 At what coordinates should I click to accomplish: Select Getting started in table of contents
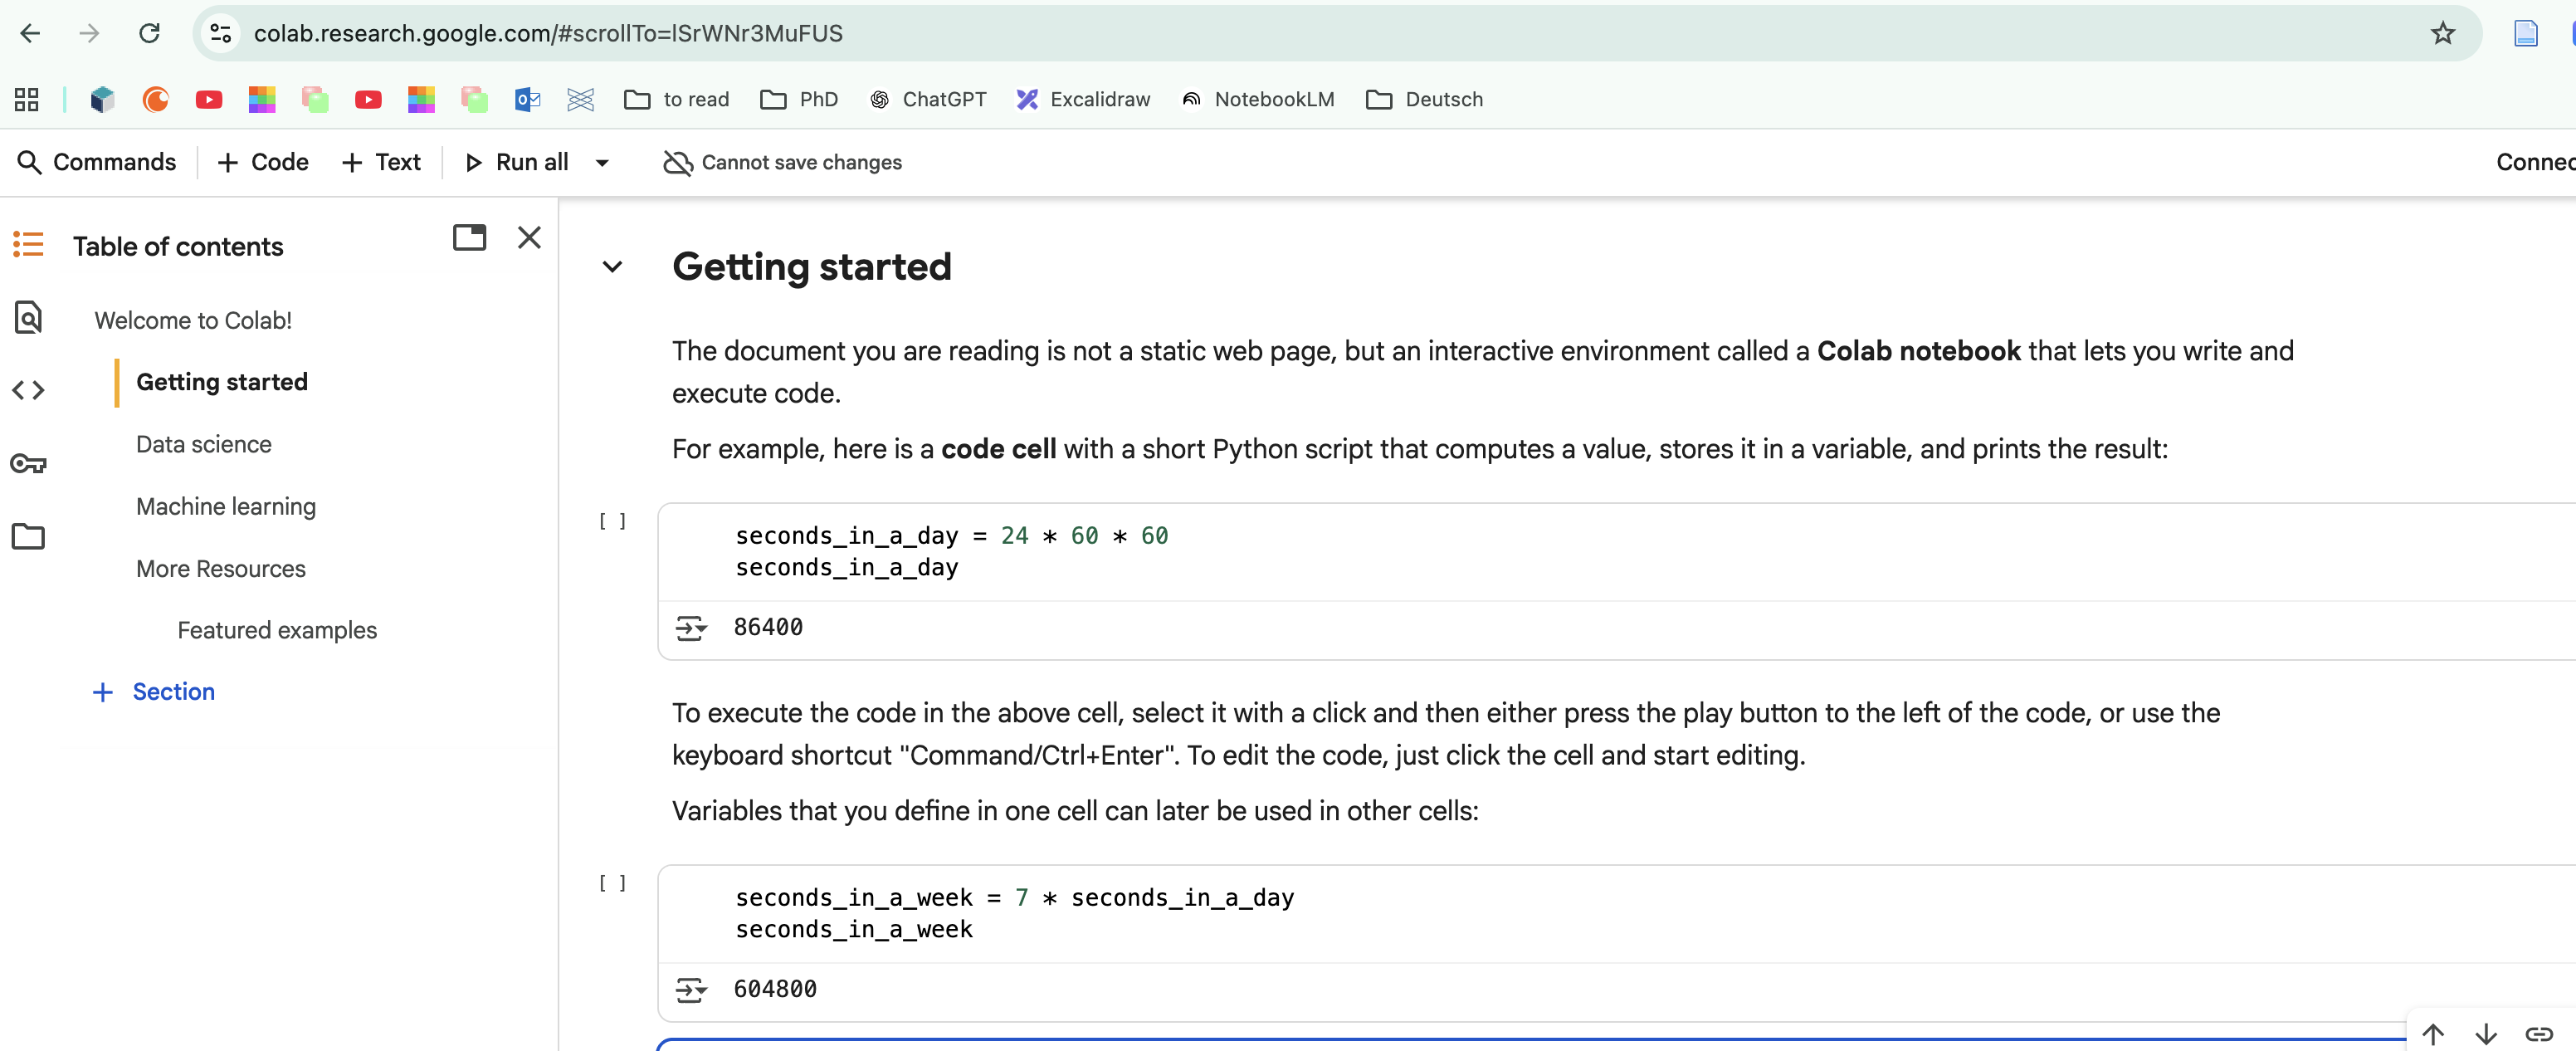point(222,382)
